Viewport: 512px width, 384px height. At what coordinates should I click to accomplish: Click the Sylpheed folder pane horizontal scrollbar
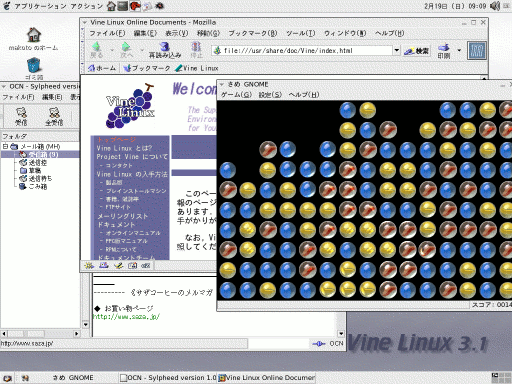click(x=40, y=334)
